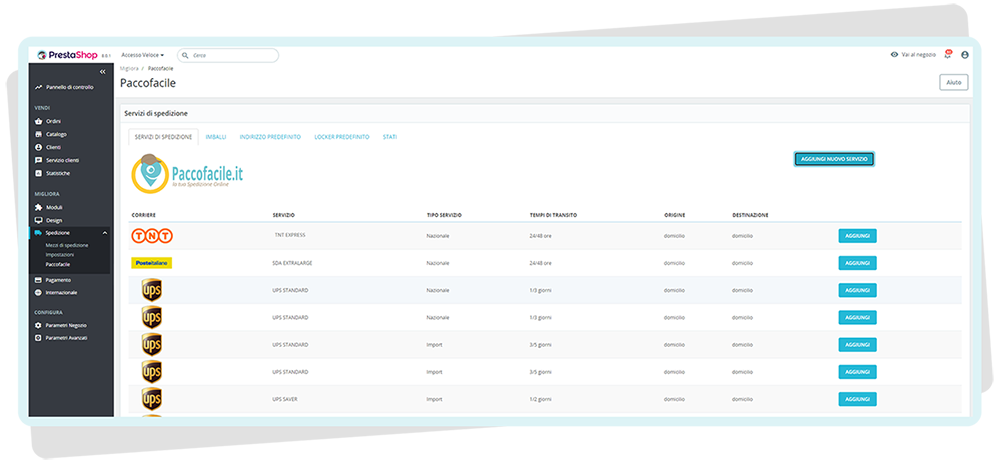Open Servizio clienti chat icon
The height and width of the screenshot is (462, 1000).
(x=38, y=160)
